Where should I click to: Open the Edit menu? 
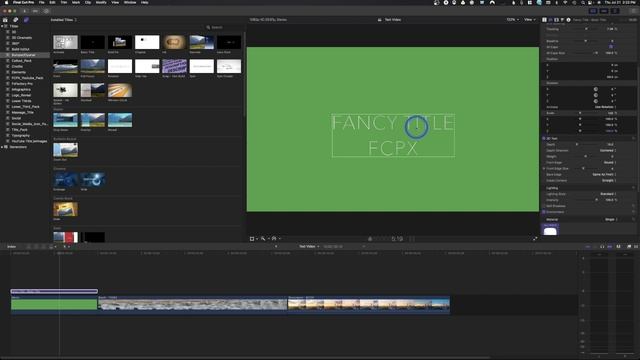[52, 2]
